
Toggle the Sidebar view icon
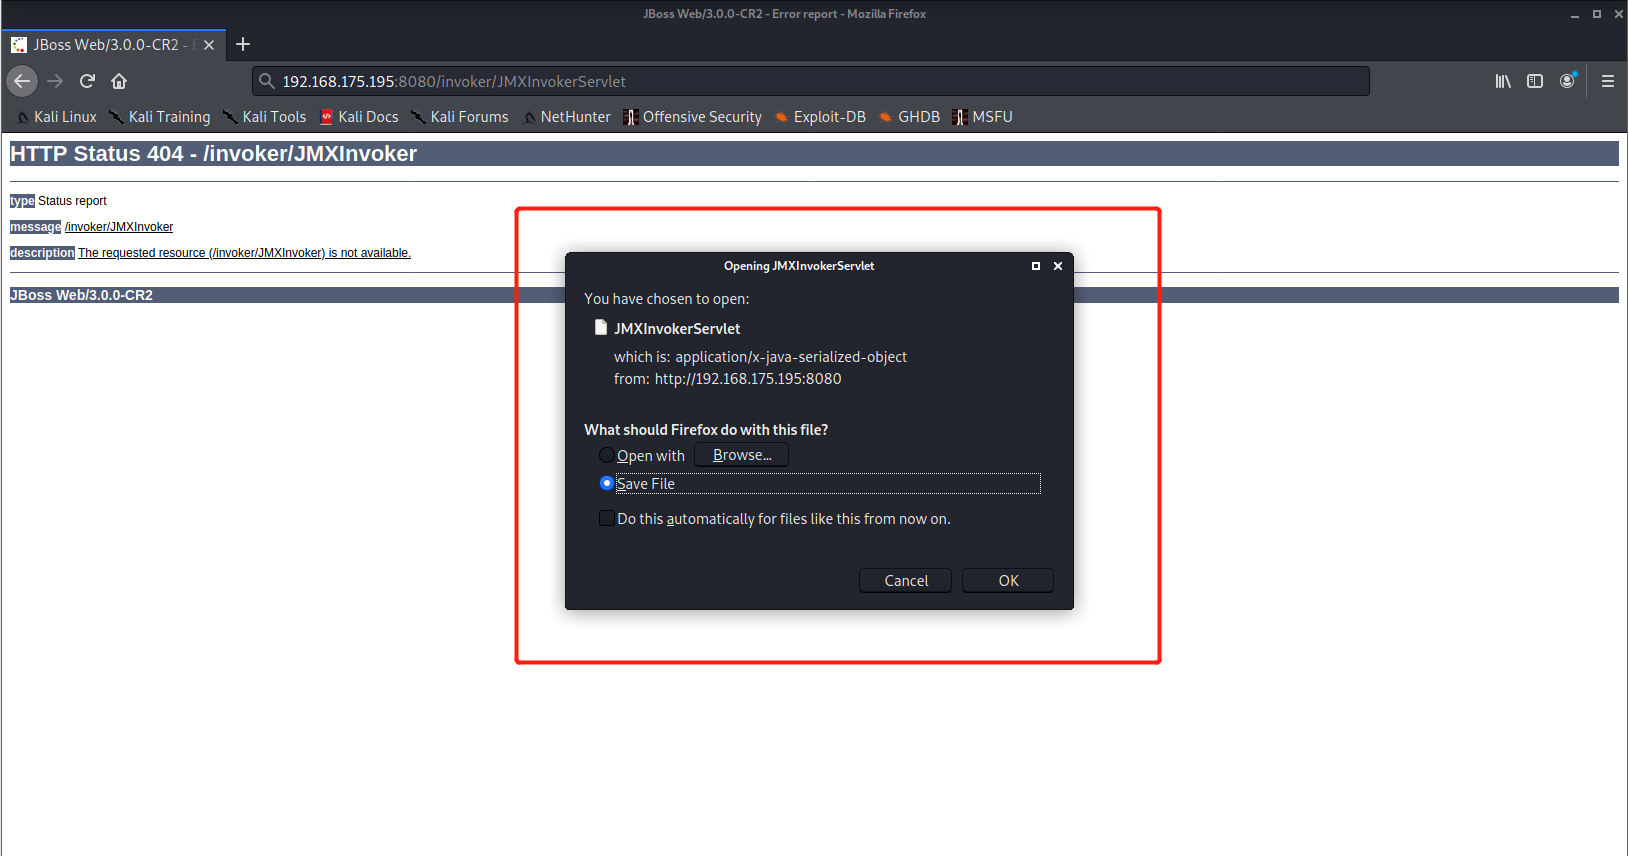(1535, 81)
